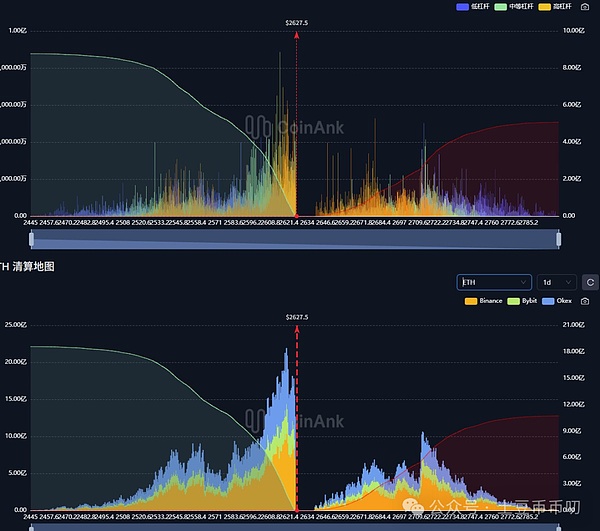600x531 pixels.
Task: Click the CoinAnk watermark logo in bottom chart
Action: pyautogui.click(x=296, y=421)
